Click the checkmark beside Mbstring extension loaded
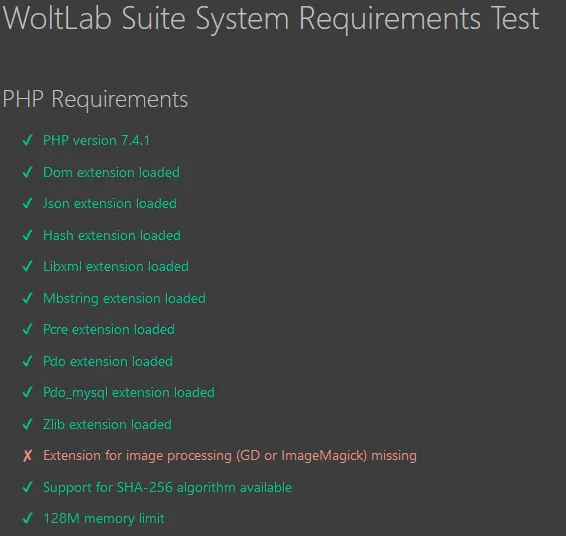Screen dimensions: 566x536 coord(27,298)
